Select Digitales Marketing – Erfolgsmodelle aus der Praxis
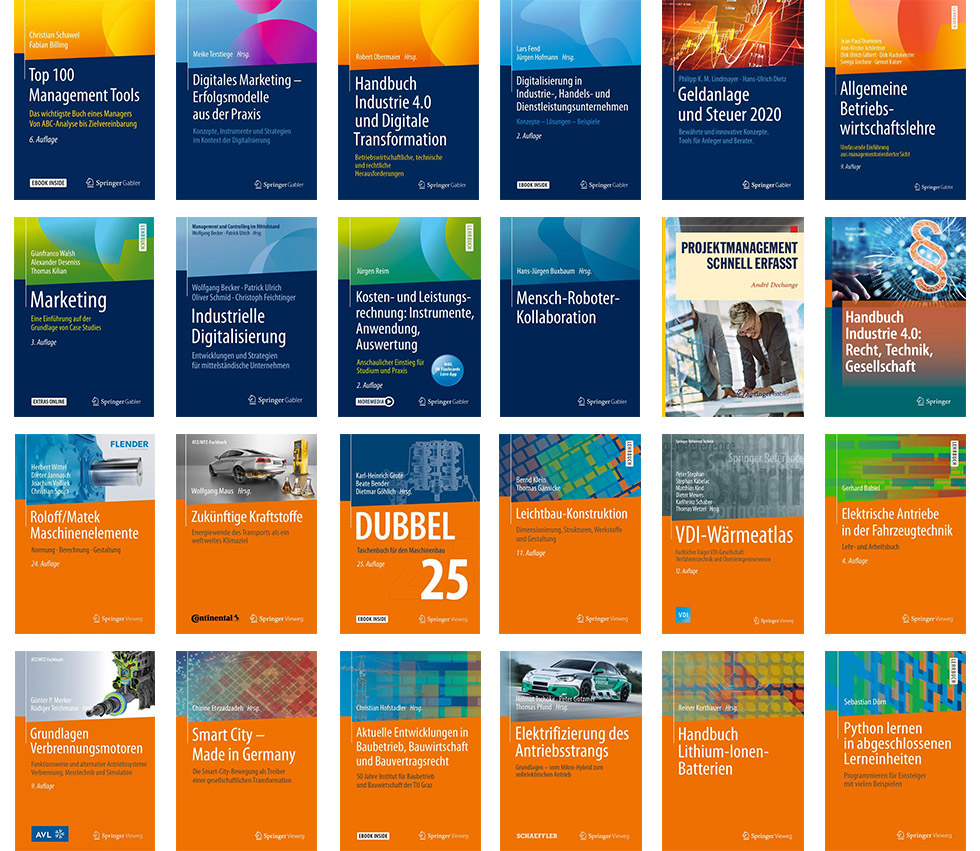Screen dimensions: 980x851 (x=247, y=100)
